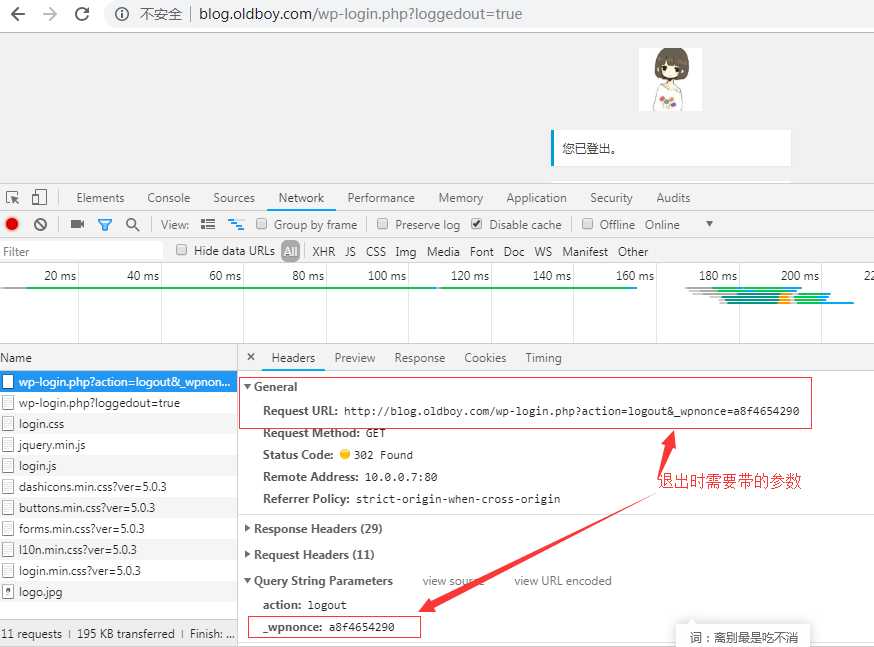Click the network Filter text field
The width and height of the screenshot is (874, 647).
pos(82,252)
